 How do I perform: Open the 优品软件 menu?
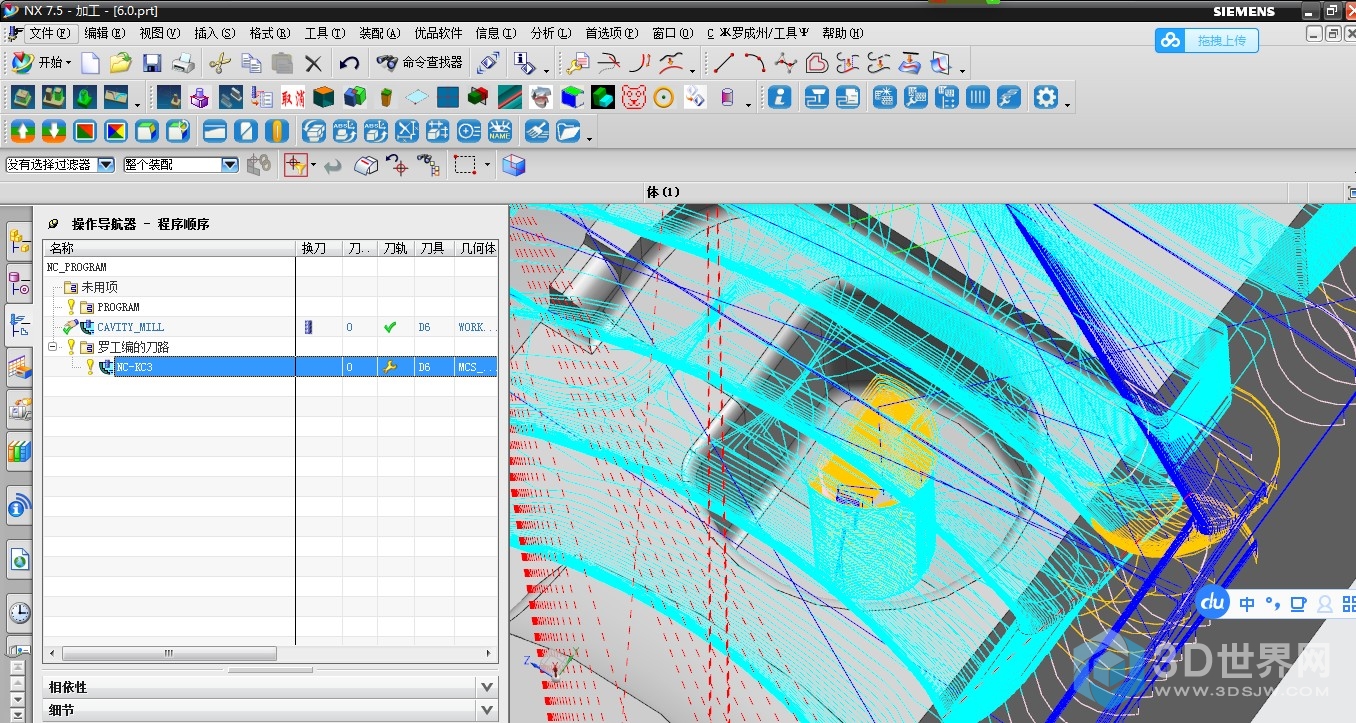[x=438, y=33]
